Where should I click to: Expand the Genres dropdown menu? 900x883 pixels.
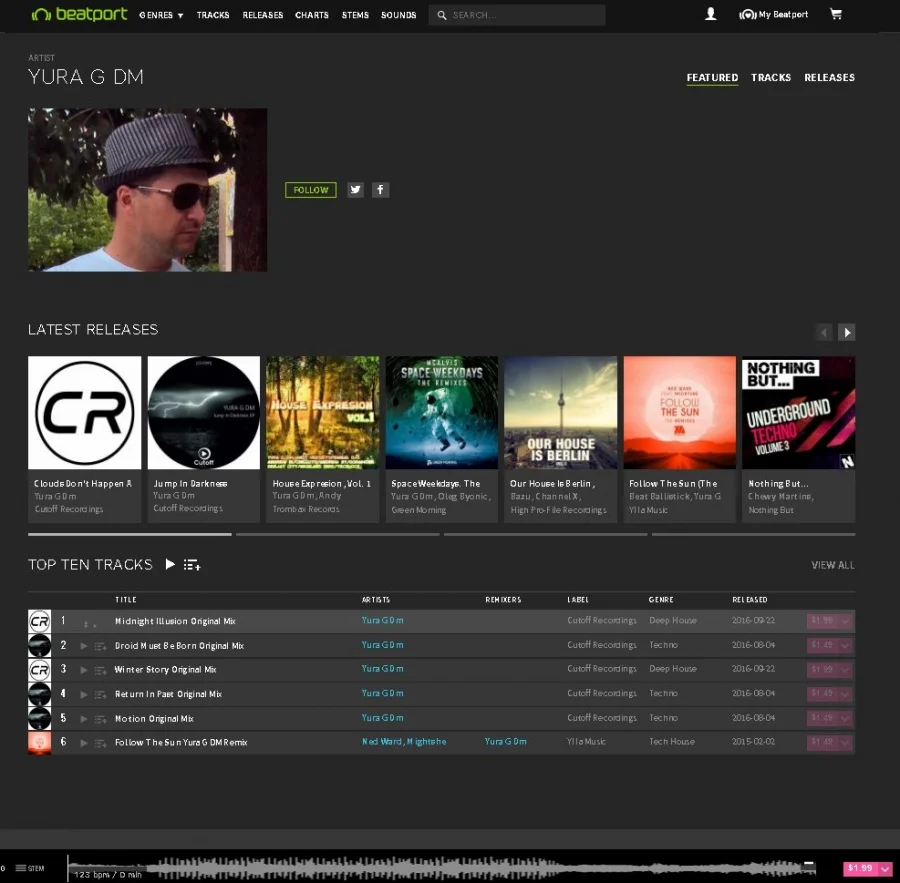(162, 15)
